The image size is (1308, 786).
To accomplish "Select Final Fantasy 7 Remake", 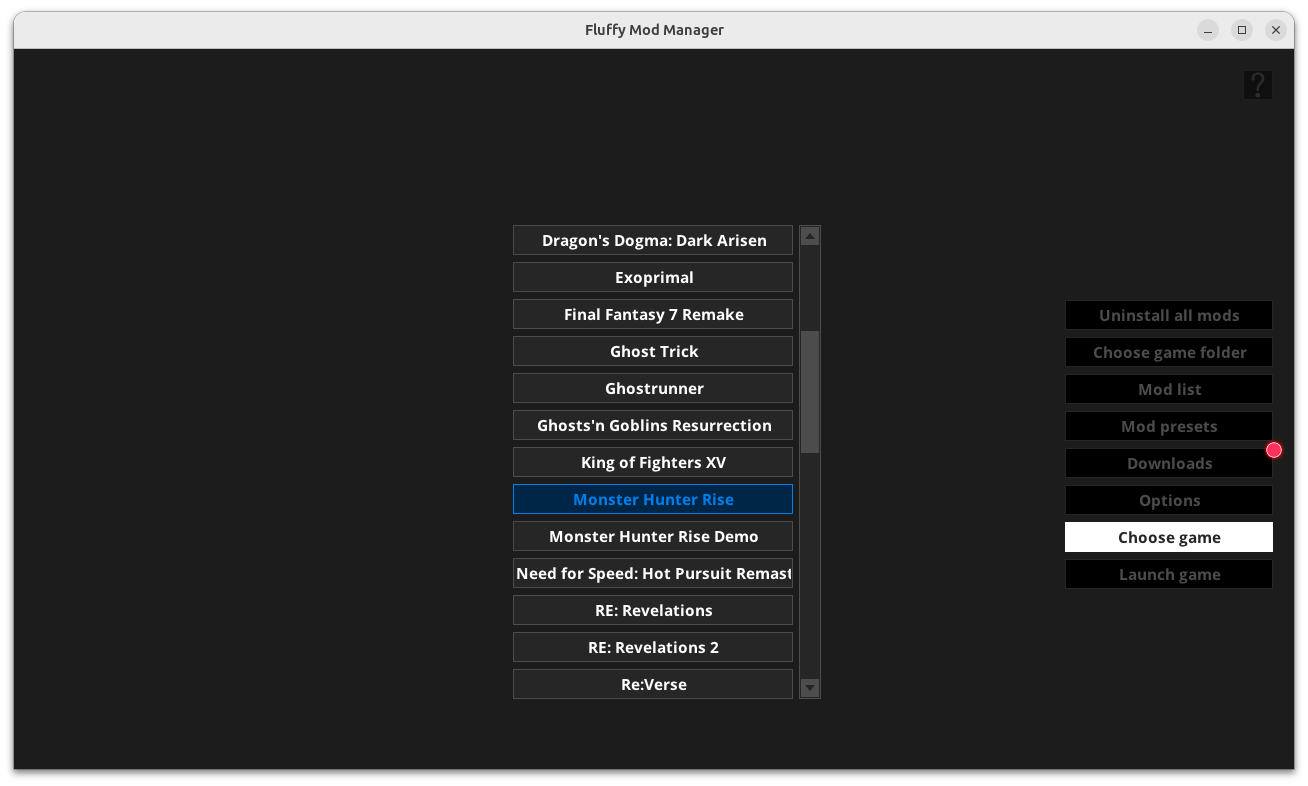I will 653,314.
